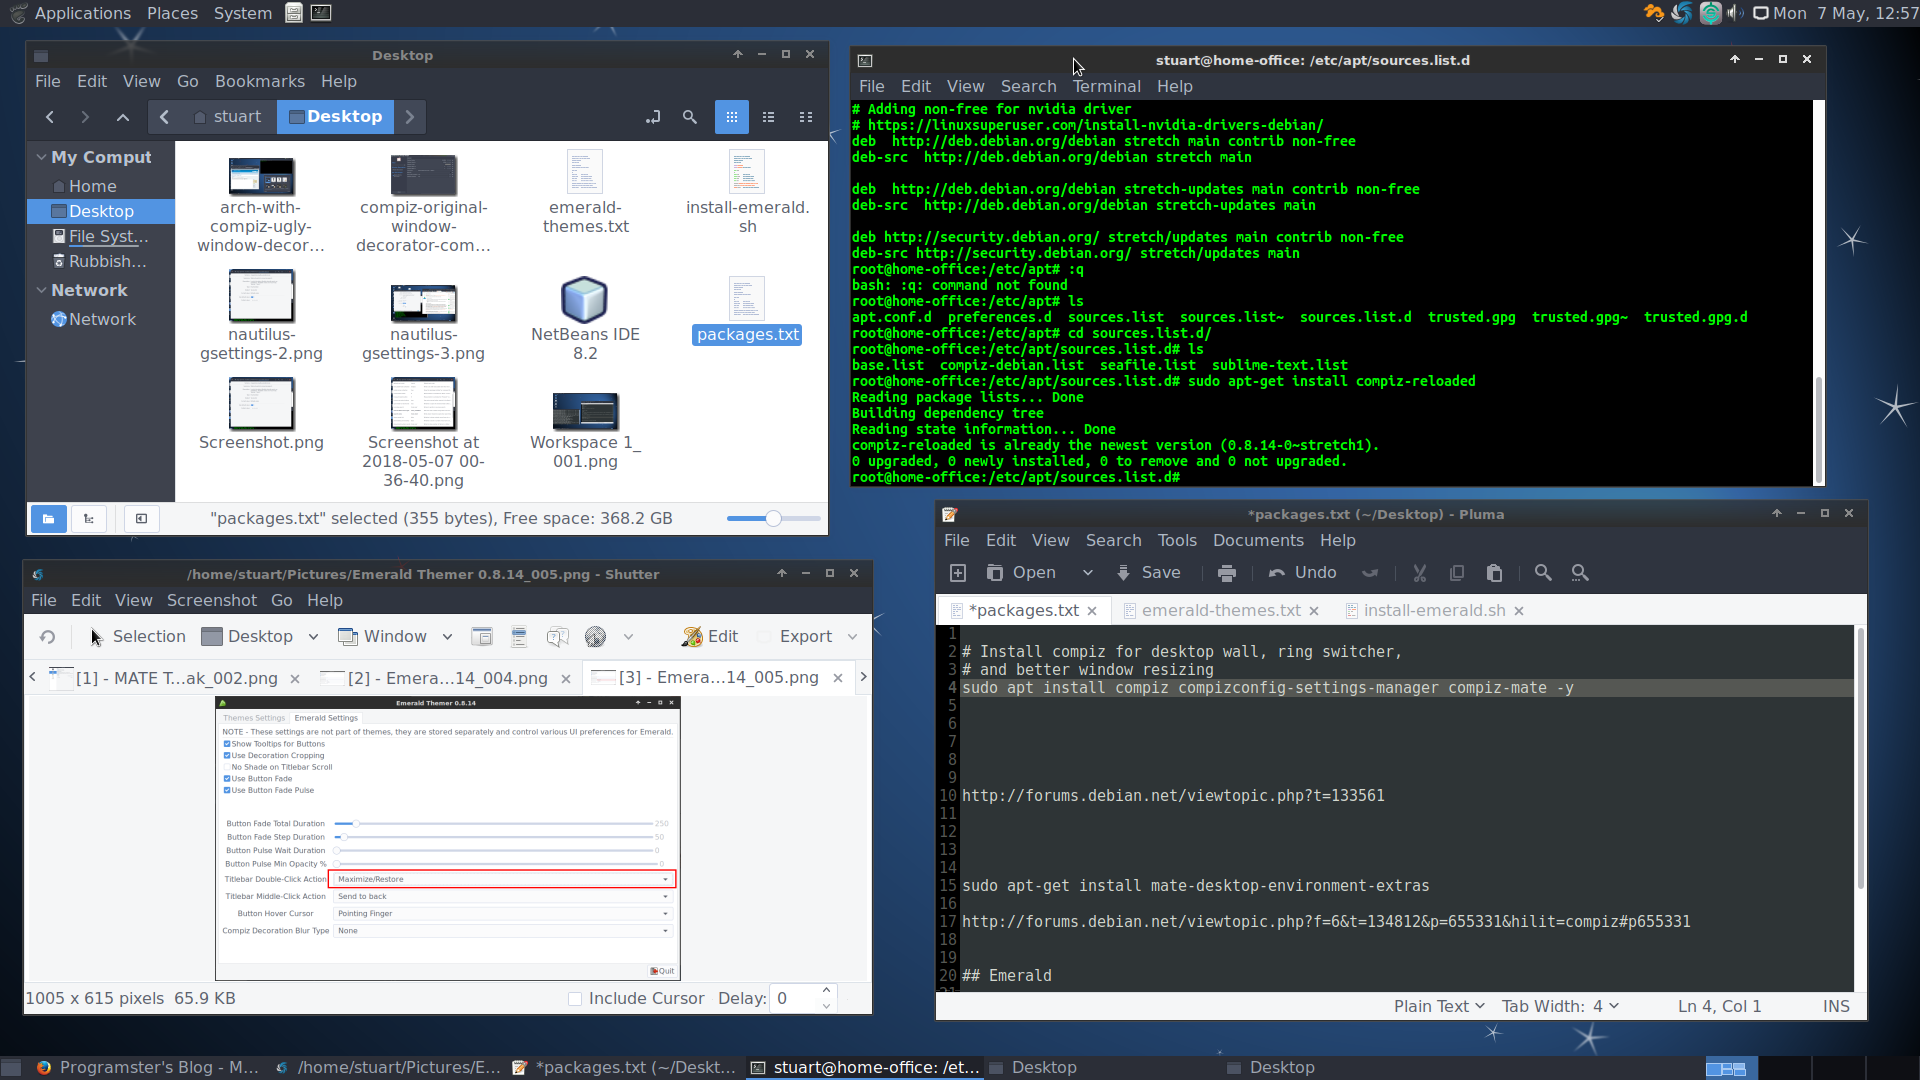The width and height of the screenshot is (1920, 1080).
Task: Expand Plain Text language dropdown in Pluma
Action: click(x=1436, y=1005)
